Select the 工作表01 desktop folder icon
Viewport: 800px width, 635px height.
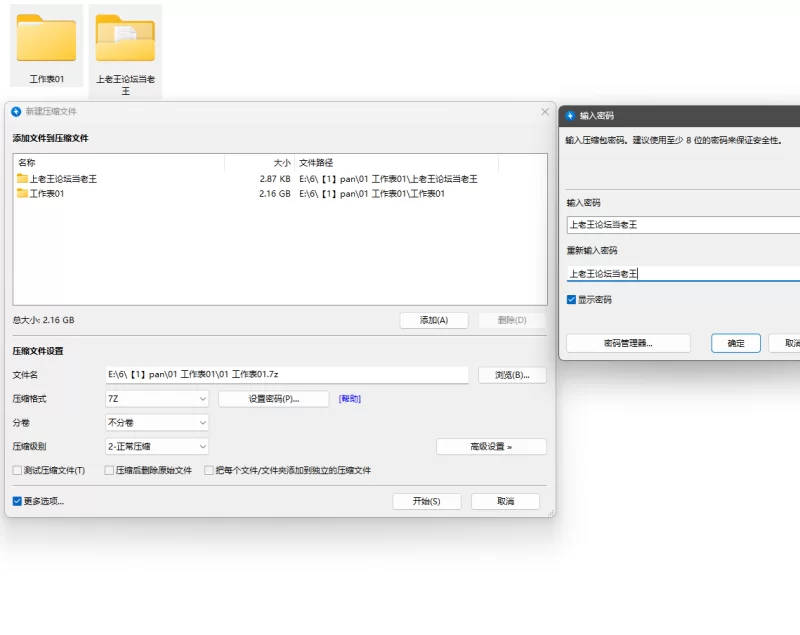pyautogui.click(x=46, y=39)
